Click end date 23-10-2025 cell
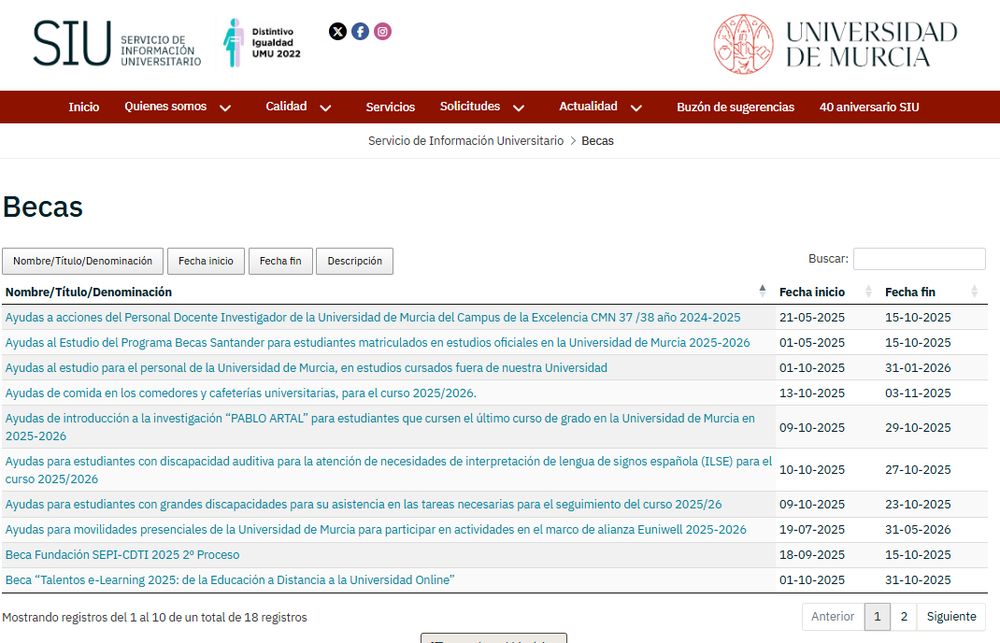Viewport: 1000px width, 643px height. click(918, 505)
